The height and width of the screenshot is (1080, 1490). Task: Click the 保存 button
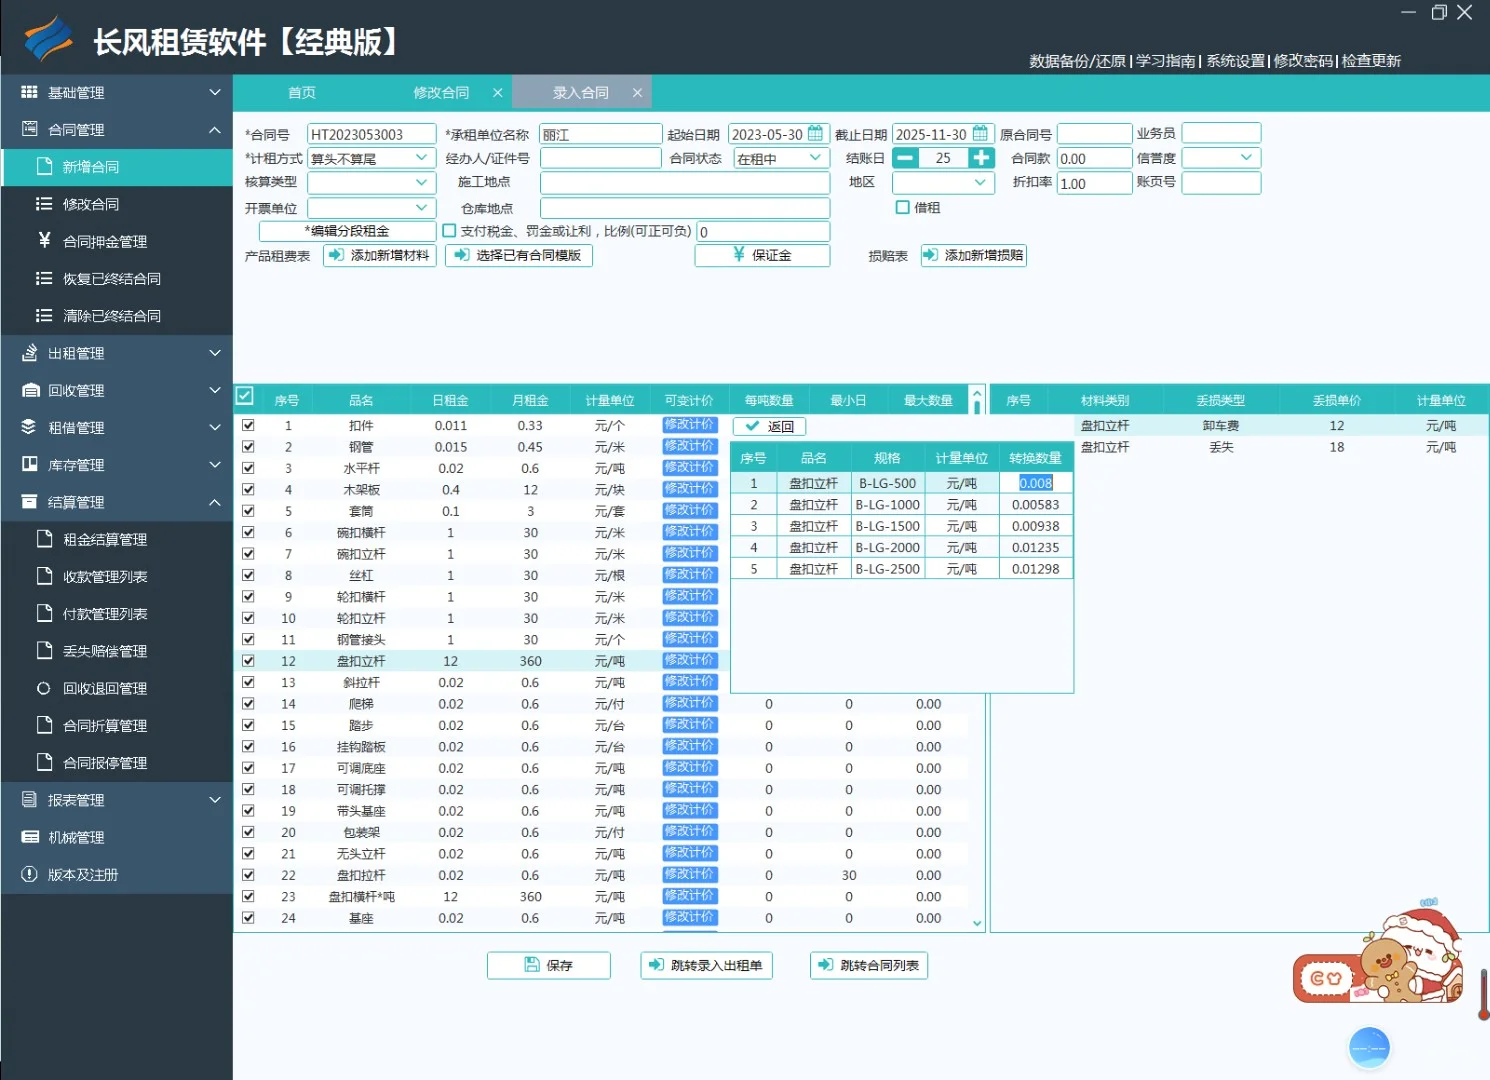(x=549, y=965)
